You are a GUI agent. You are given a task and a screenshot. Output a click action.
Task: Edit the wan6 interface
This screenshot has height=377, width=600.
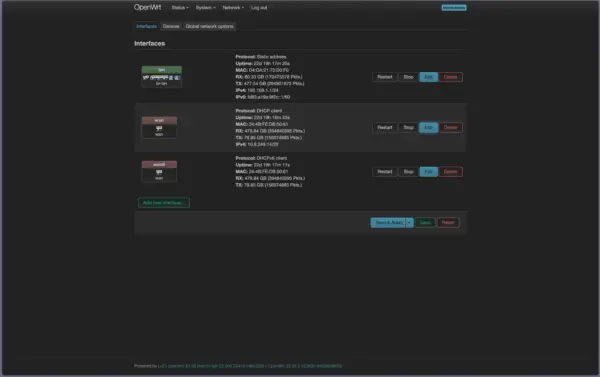tap(429, 171)
